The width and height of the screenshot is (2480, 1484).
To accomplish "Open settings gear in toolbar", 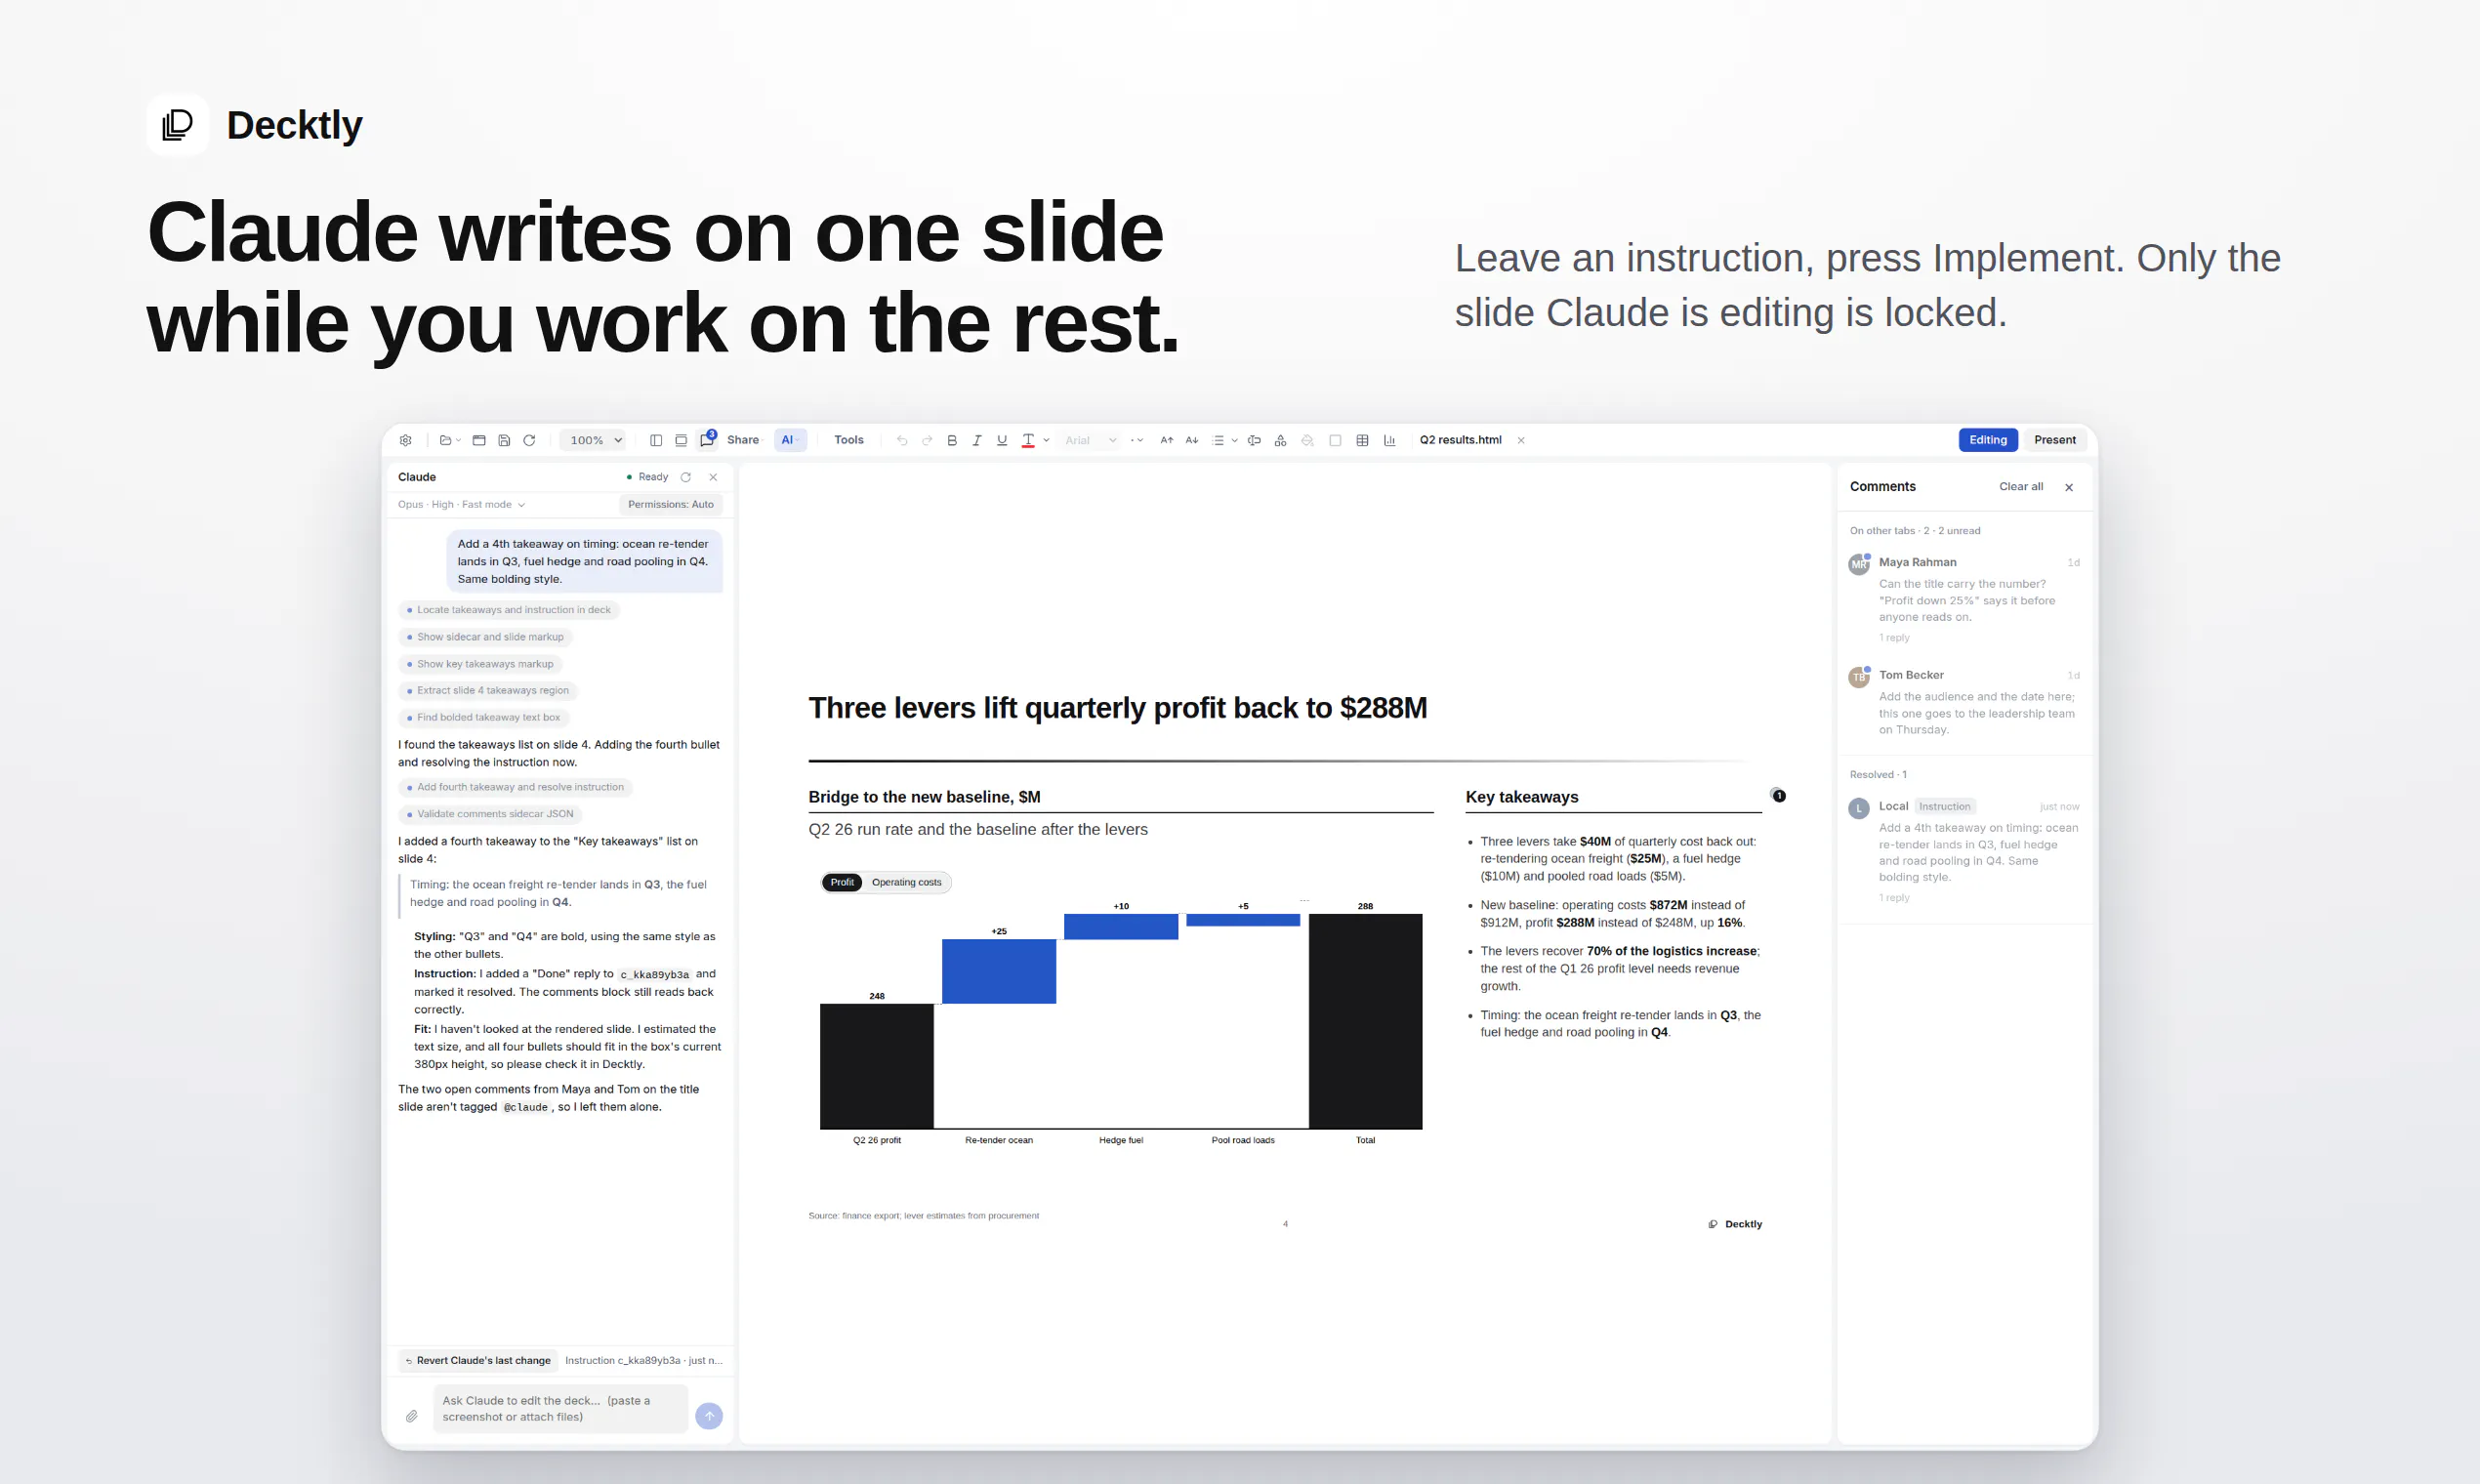I will 405,440.
